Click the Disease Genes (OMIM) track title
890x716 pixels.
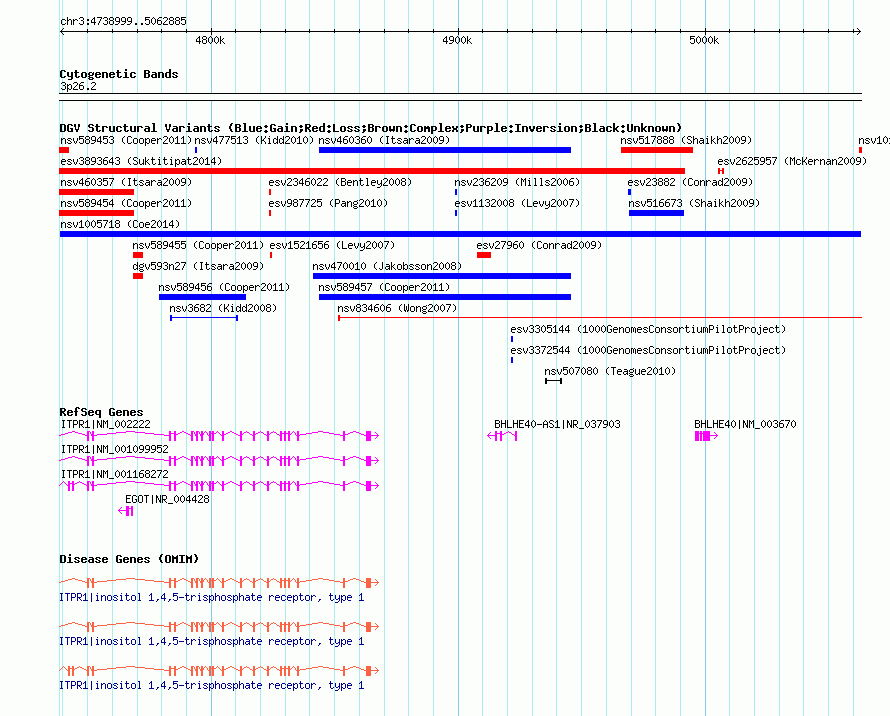pos(129,559)
